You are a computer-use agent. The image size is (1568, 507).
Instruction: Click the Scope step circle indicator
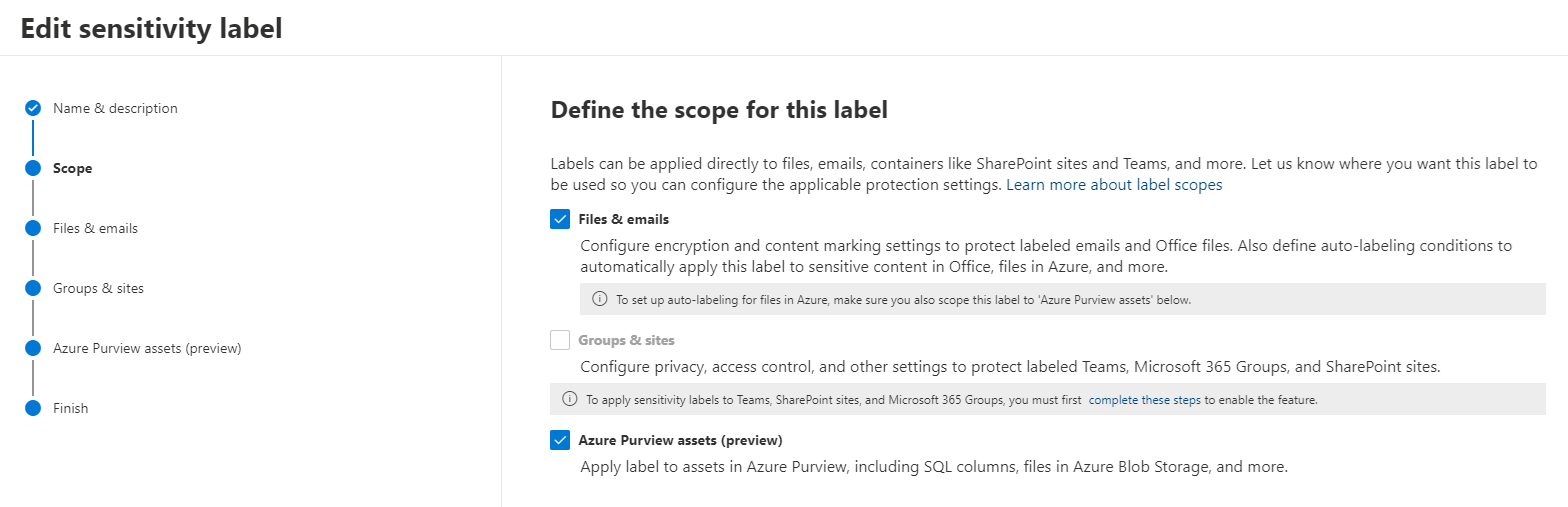click(x=33, y=168)
